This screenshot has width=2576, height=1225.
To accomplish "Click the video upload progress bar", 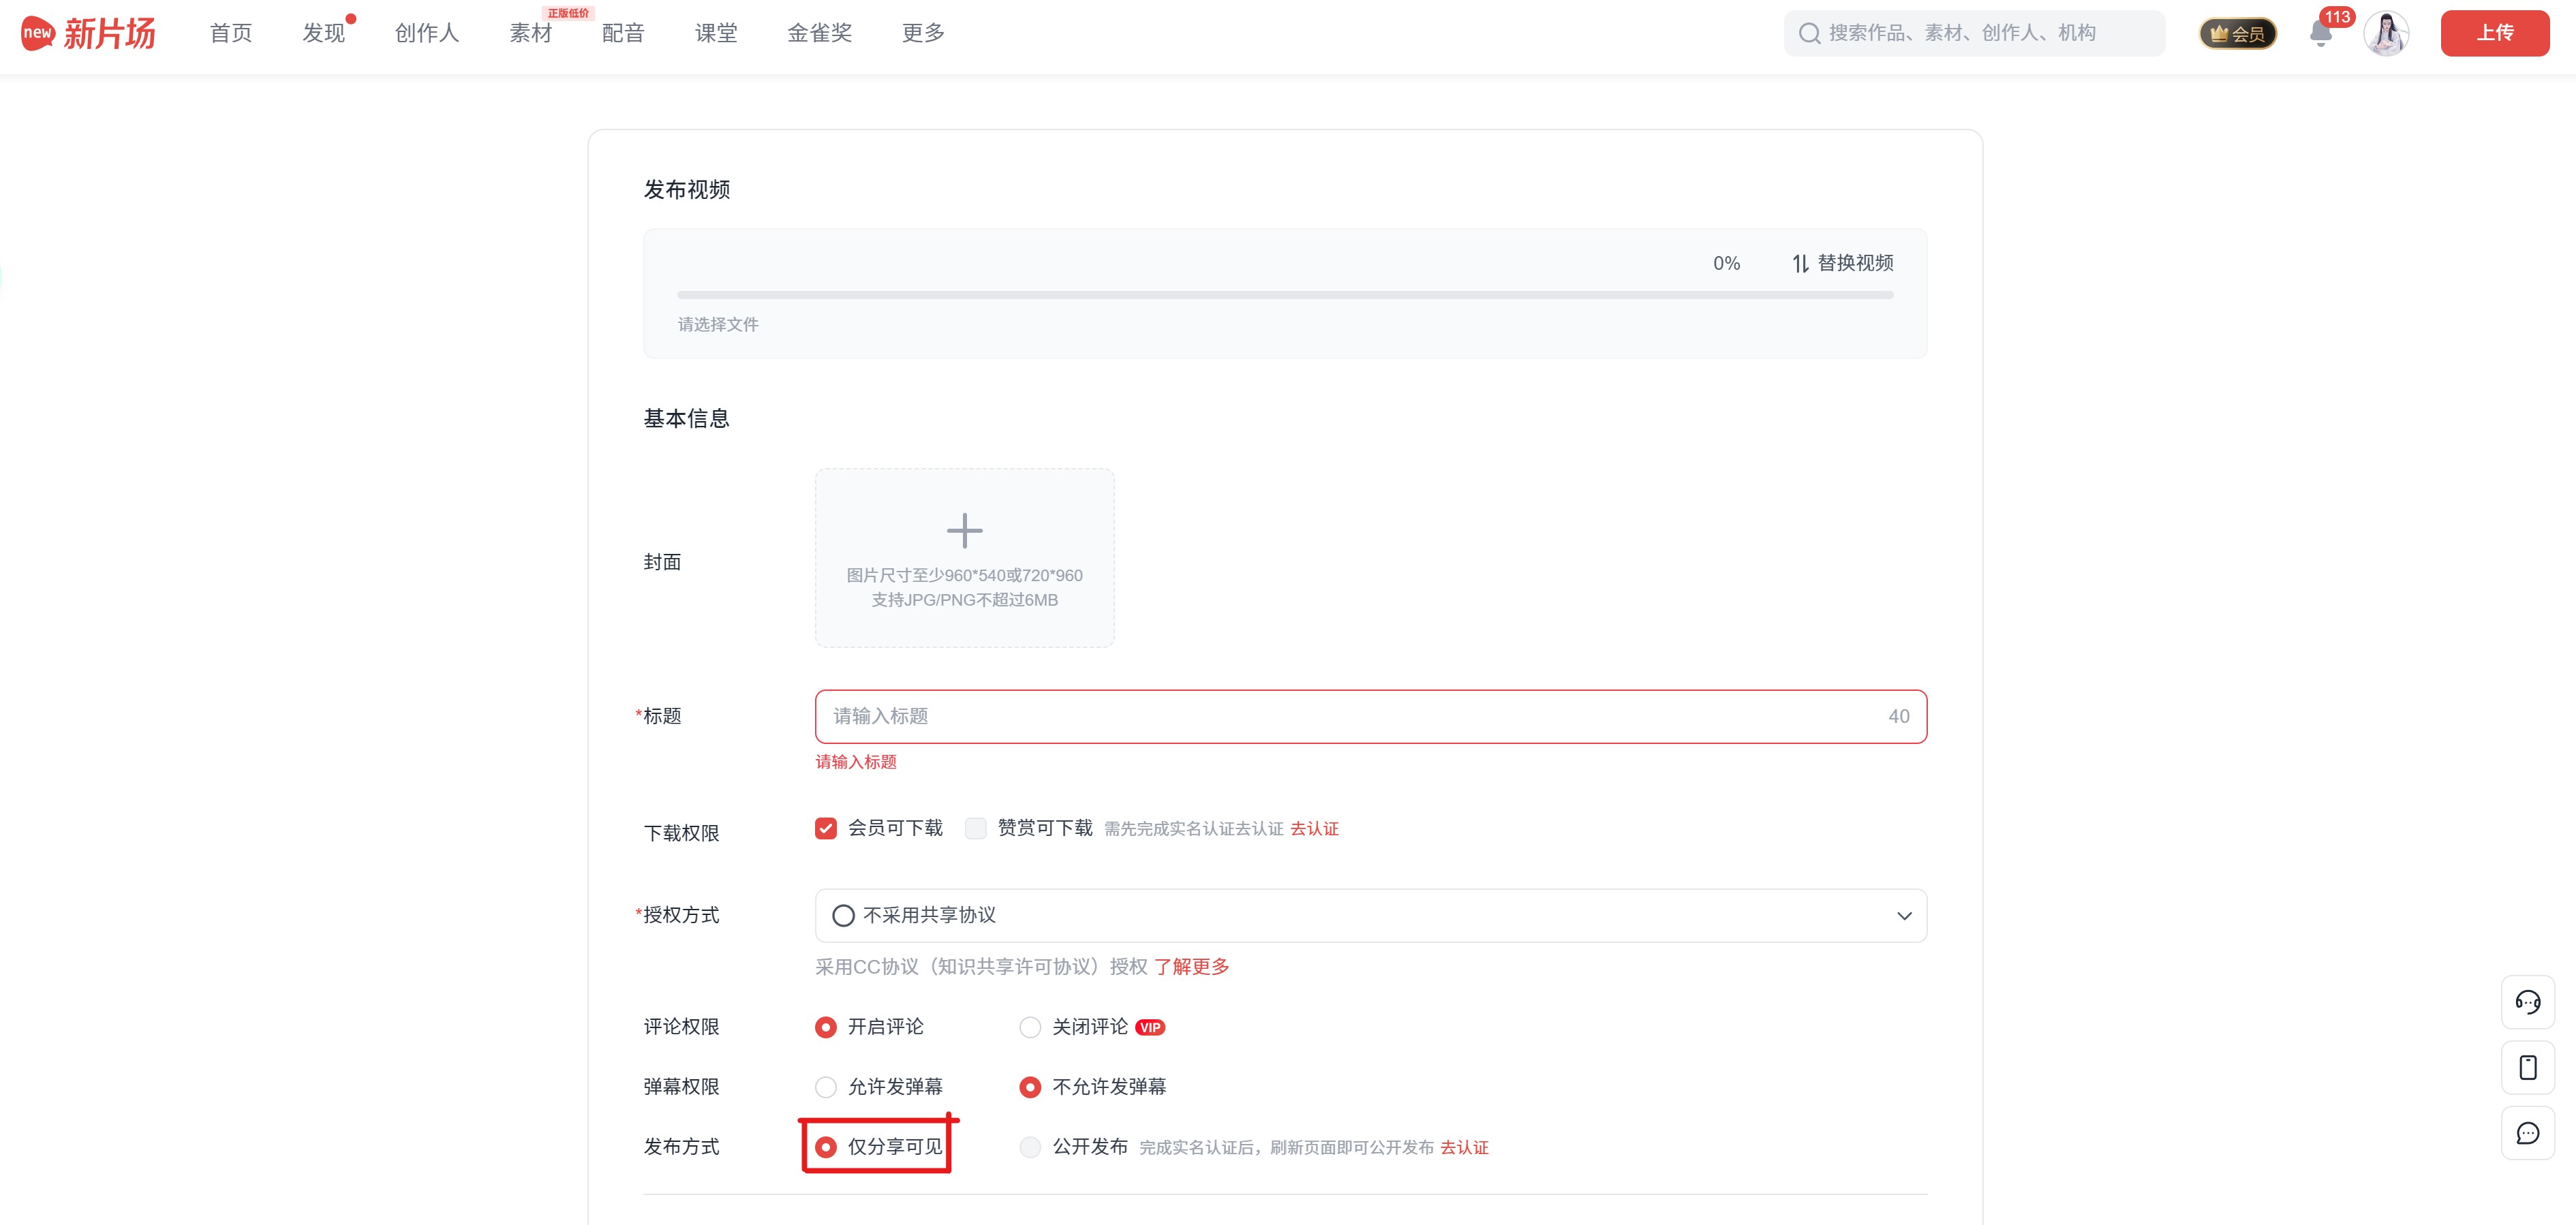I will tap(1284, 295).
